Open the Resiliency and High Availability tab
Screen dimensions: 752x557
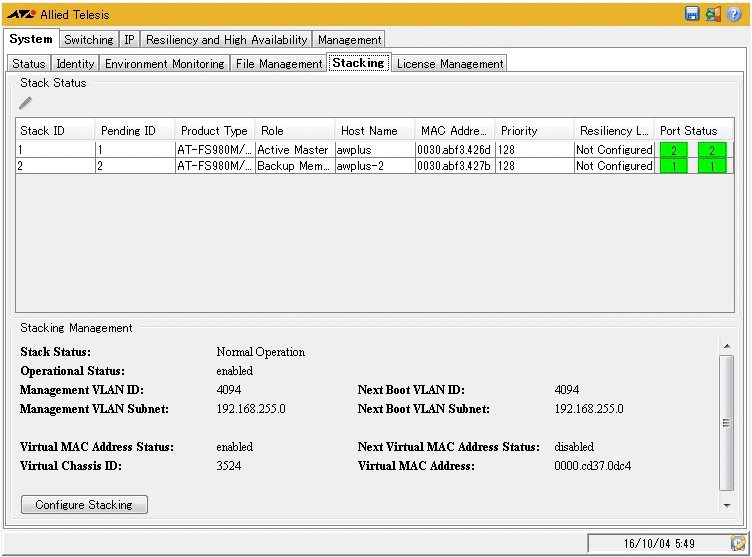point(226,40)
